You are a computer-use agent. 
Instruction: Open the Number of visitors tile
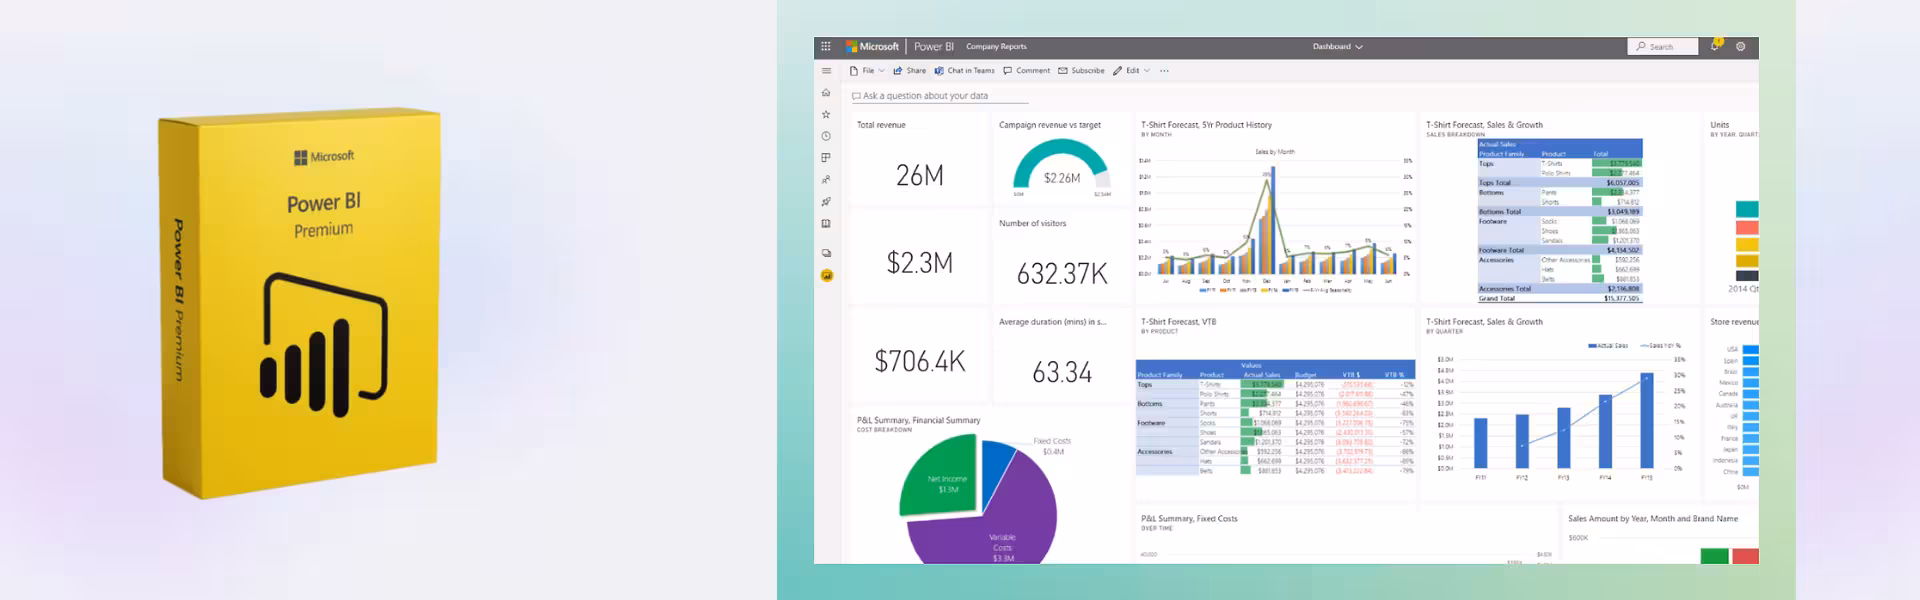click(1062, 258)
